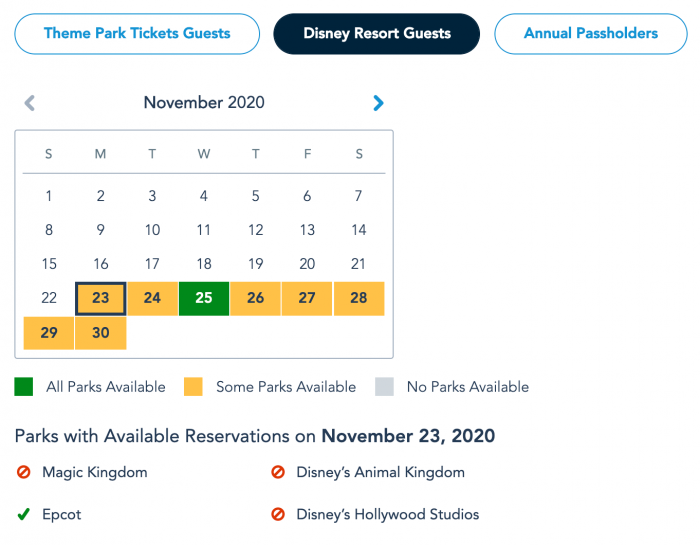Select November 25 all-parks-available date
Screen dimensions: 700x545
point(204,298)
